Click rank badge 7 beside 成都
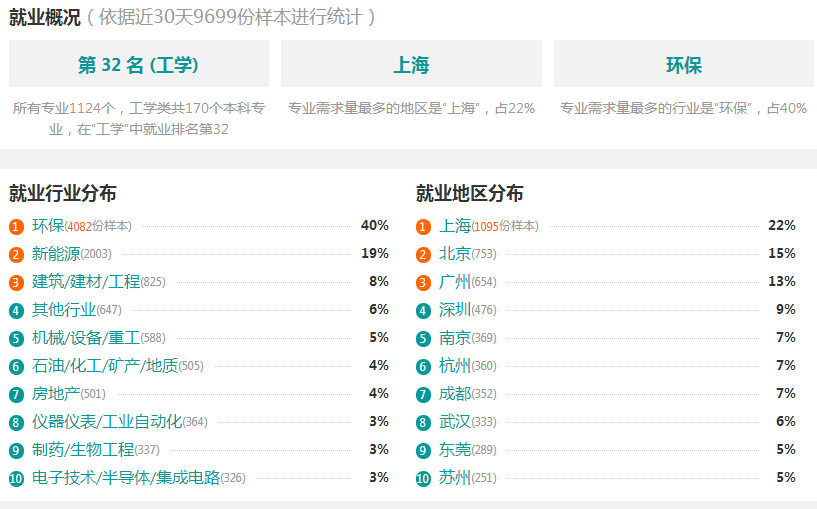 (423, 395)
